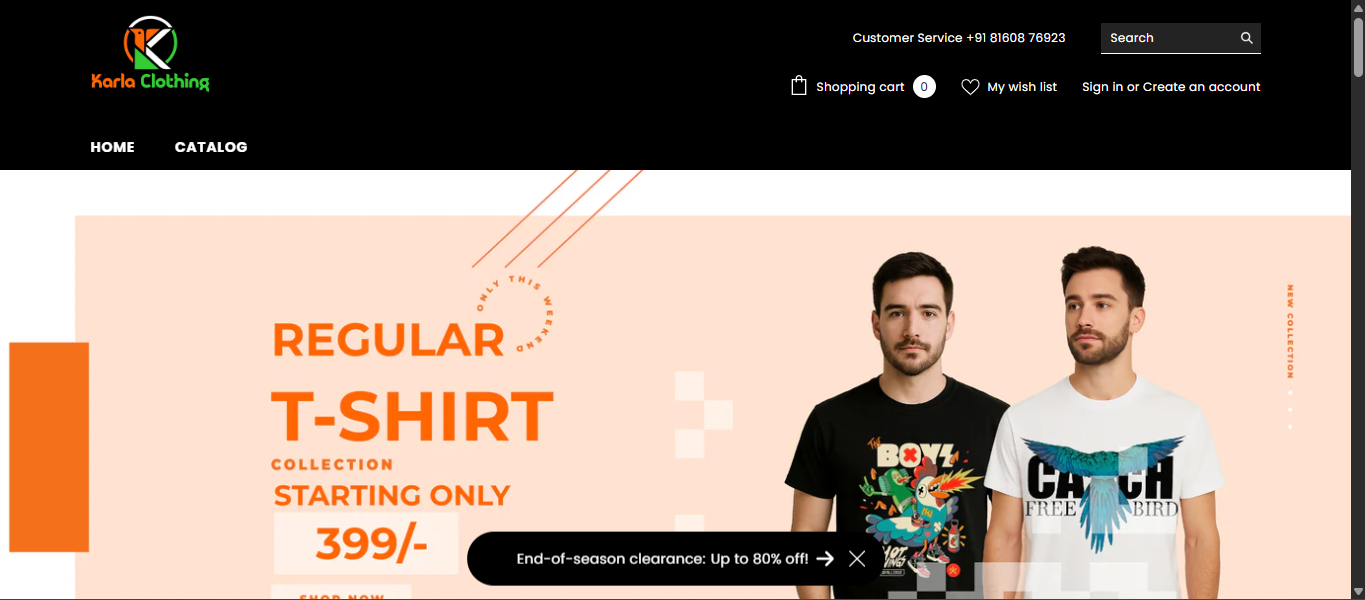Follow the clearance banner arrow icon
This screenshot has height=600, width=1365.
[825, 558]
